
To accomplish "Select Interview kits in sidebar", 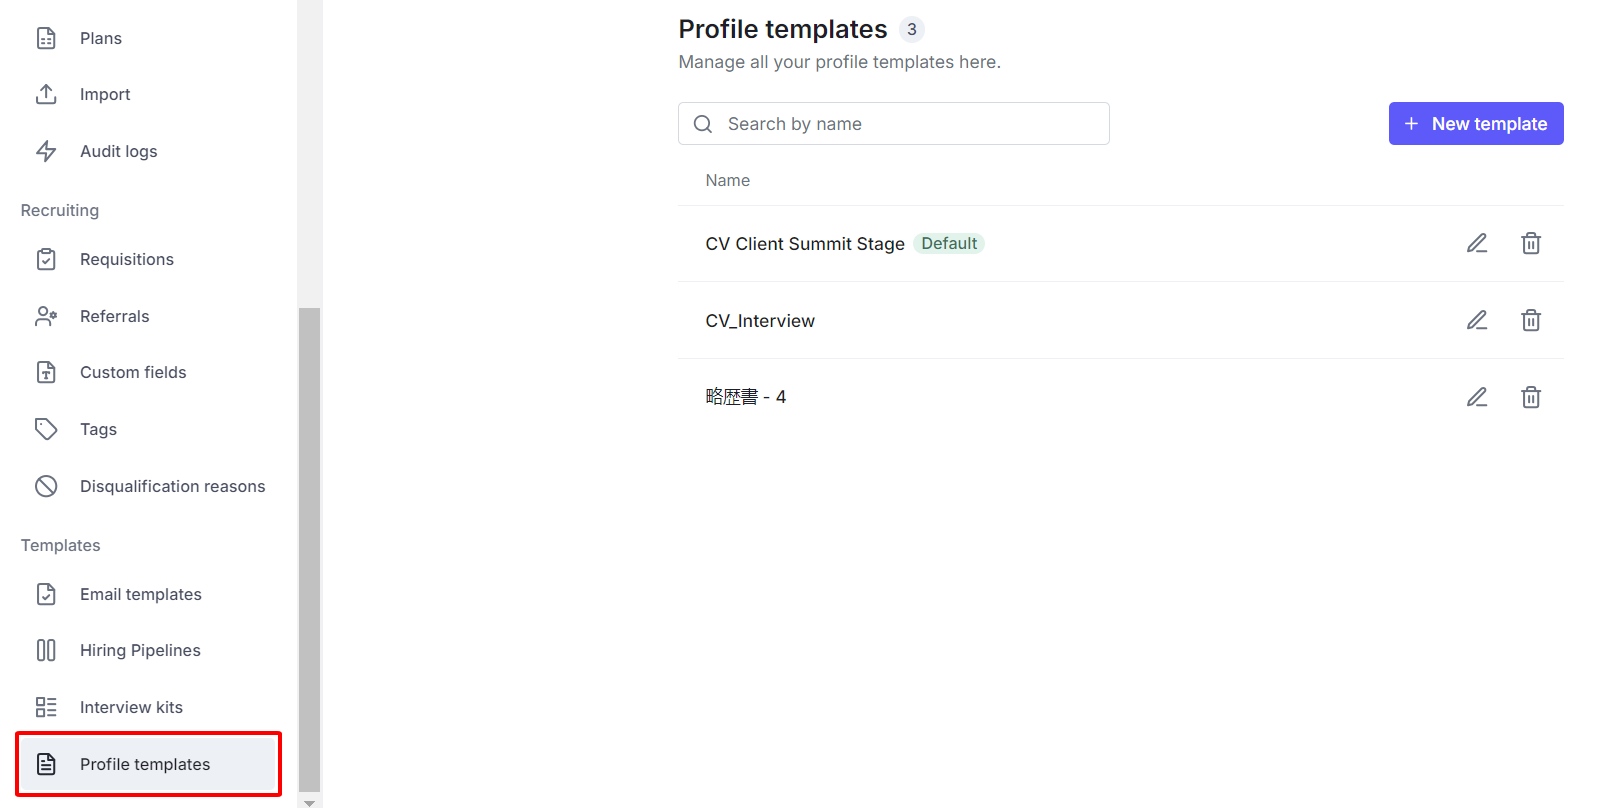I will 131,707.
